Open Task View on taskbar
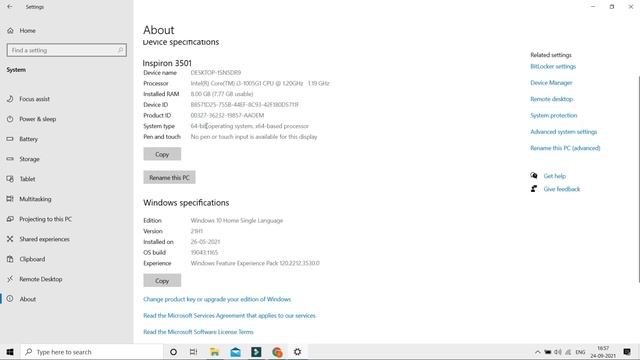The width and height of the screenshot is (640, 360). (x=193, y=352)
